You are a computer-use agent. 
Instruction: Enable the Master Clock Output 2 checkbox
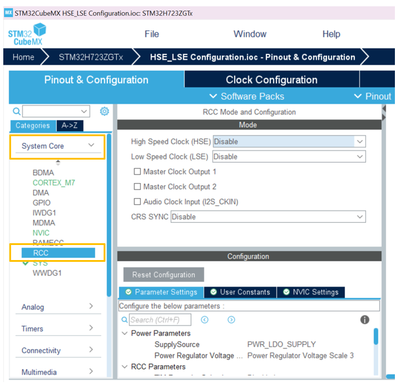(137, 186)
